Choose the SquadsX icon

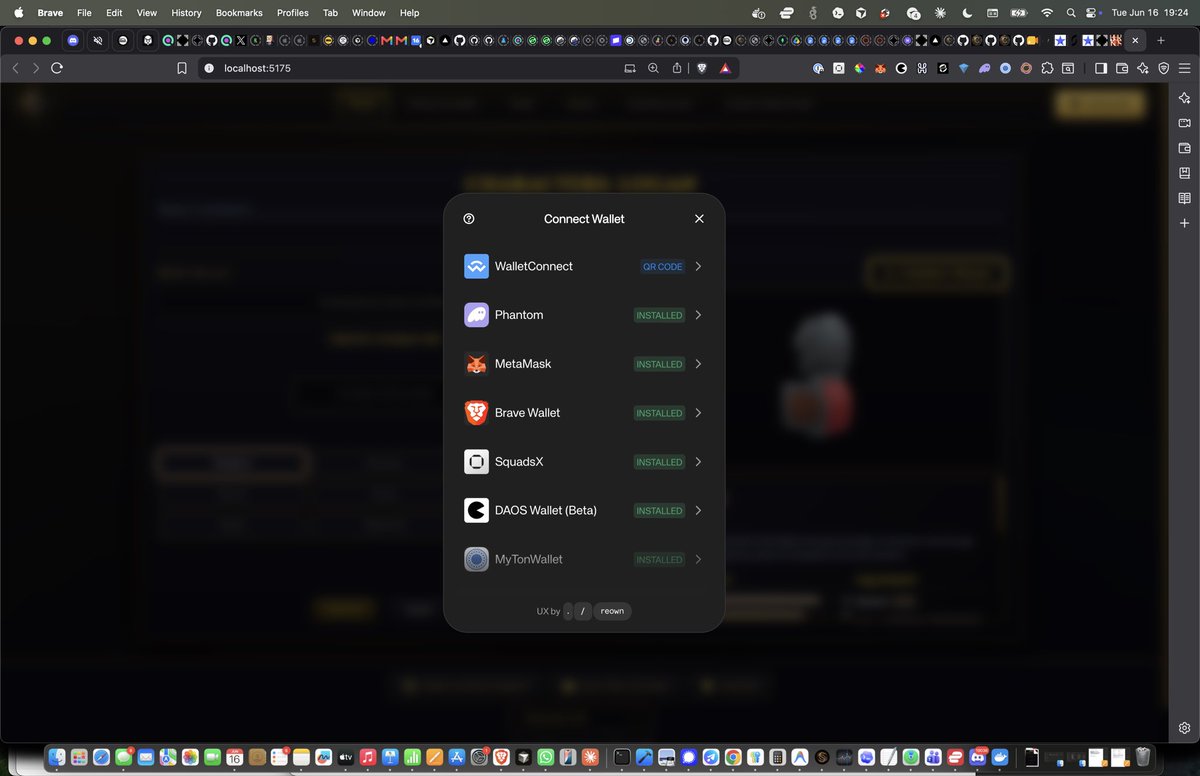coord(476,462)
